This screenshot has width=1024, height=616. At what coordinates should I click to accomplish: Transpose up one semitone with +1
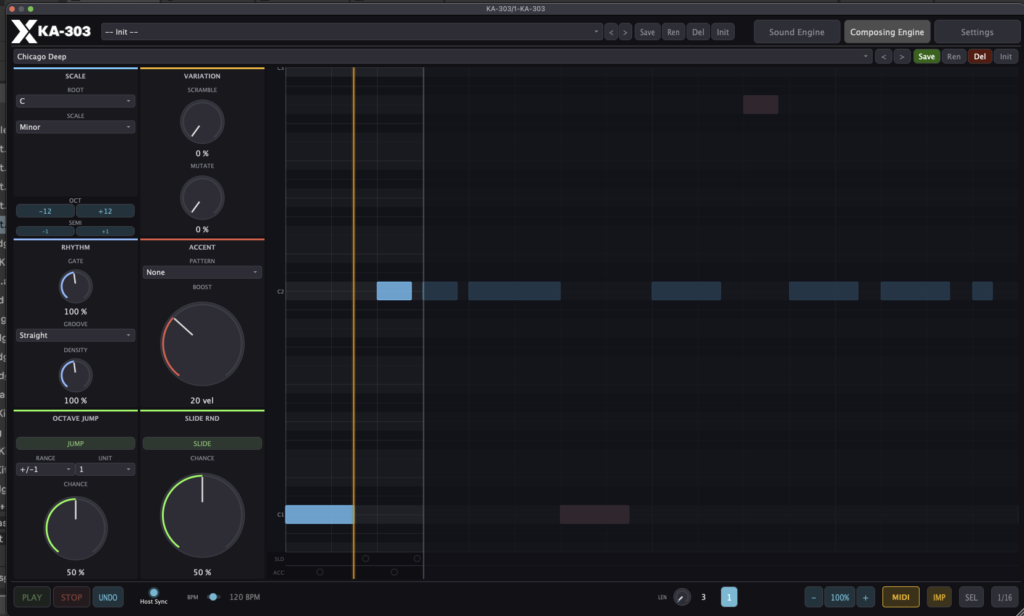[105, 231]
